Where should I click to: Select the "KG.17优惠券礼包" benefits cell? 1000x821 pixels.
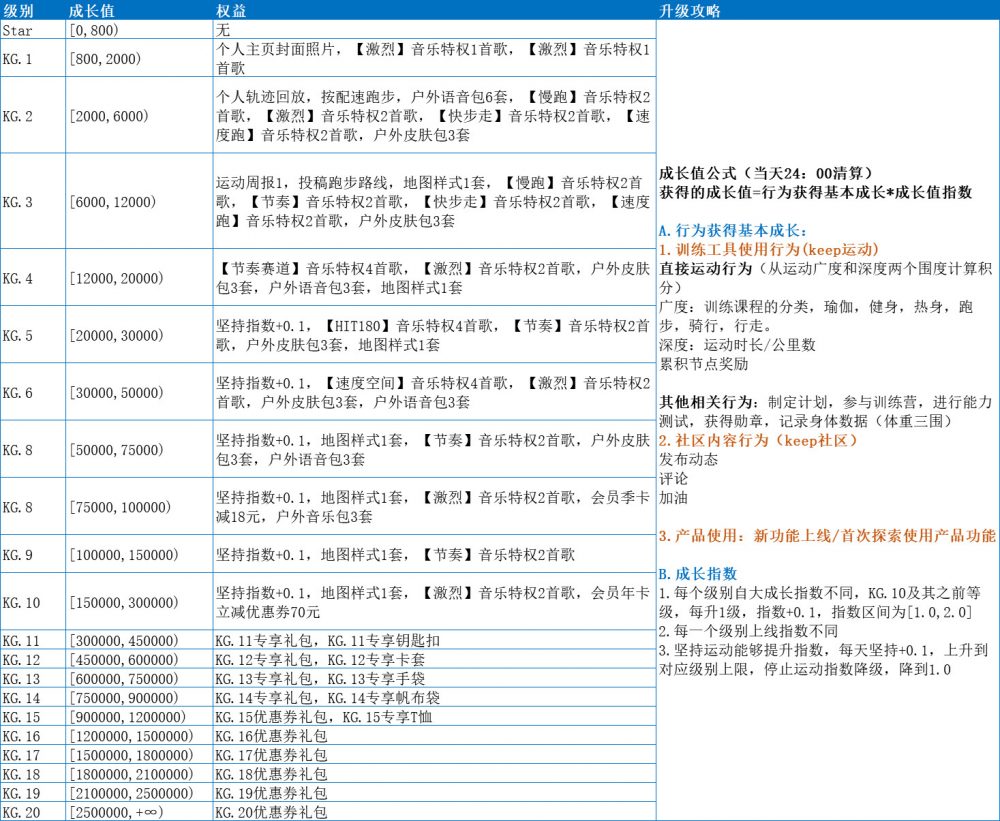(434, 755)
